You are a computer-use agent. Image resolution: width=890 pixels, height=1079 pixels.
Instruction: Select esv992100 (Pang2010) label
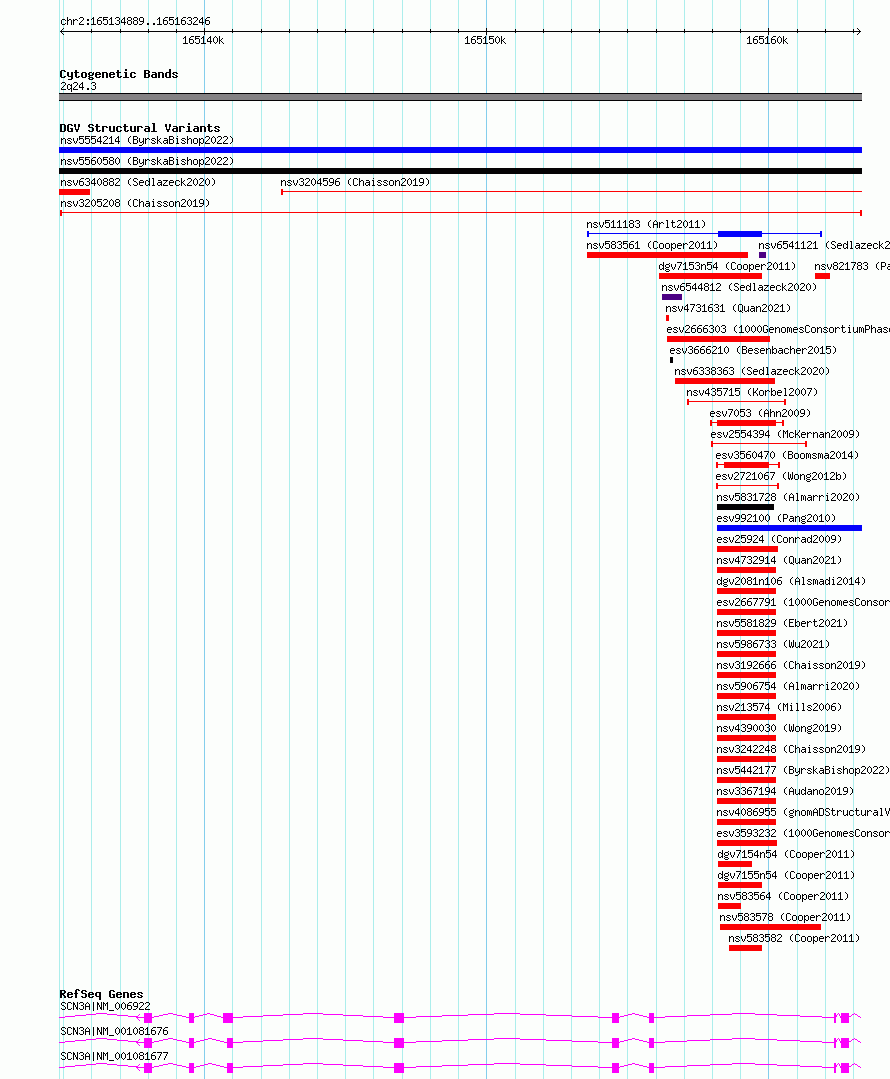[776, 518]
